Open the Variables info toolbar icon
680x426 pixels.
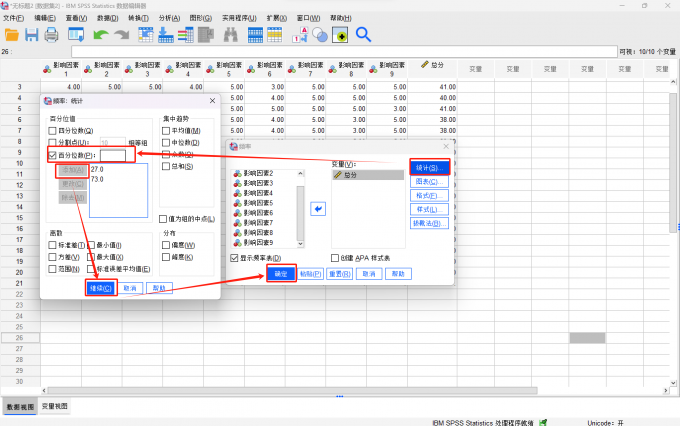point(186,35)
